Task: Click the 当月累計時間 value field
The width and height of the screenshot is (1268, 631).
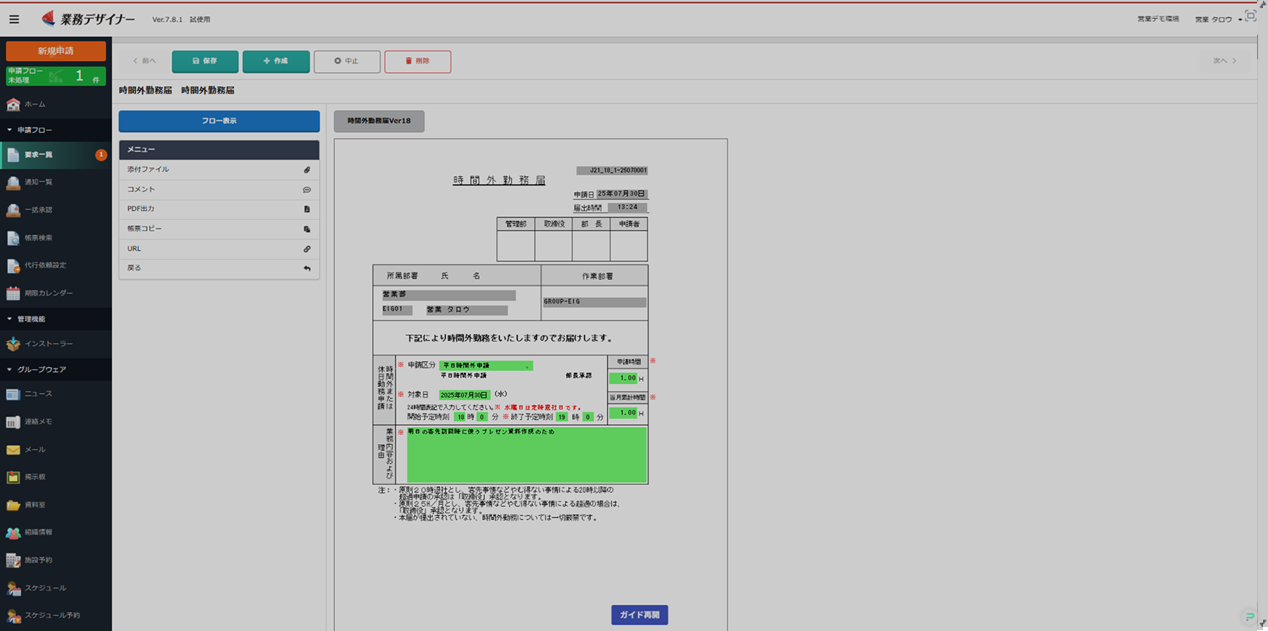Action: pyautogui.click(x=623, y=412)
